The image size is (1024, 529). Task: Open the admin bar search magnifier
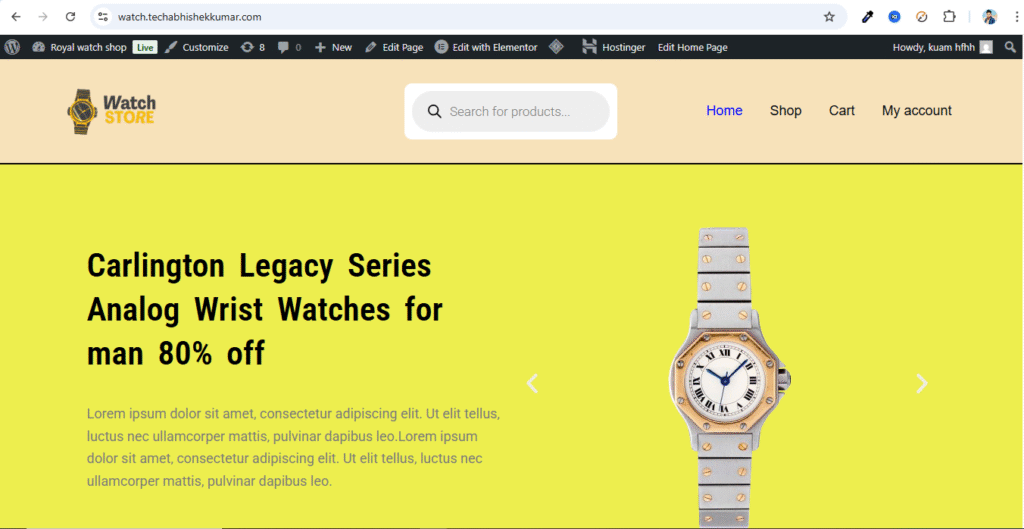click(x=1010, y=47)
